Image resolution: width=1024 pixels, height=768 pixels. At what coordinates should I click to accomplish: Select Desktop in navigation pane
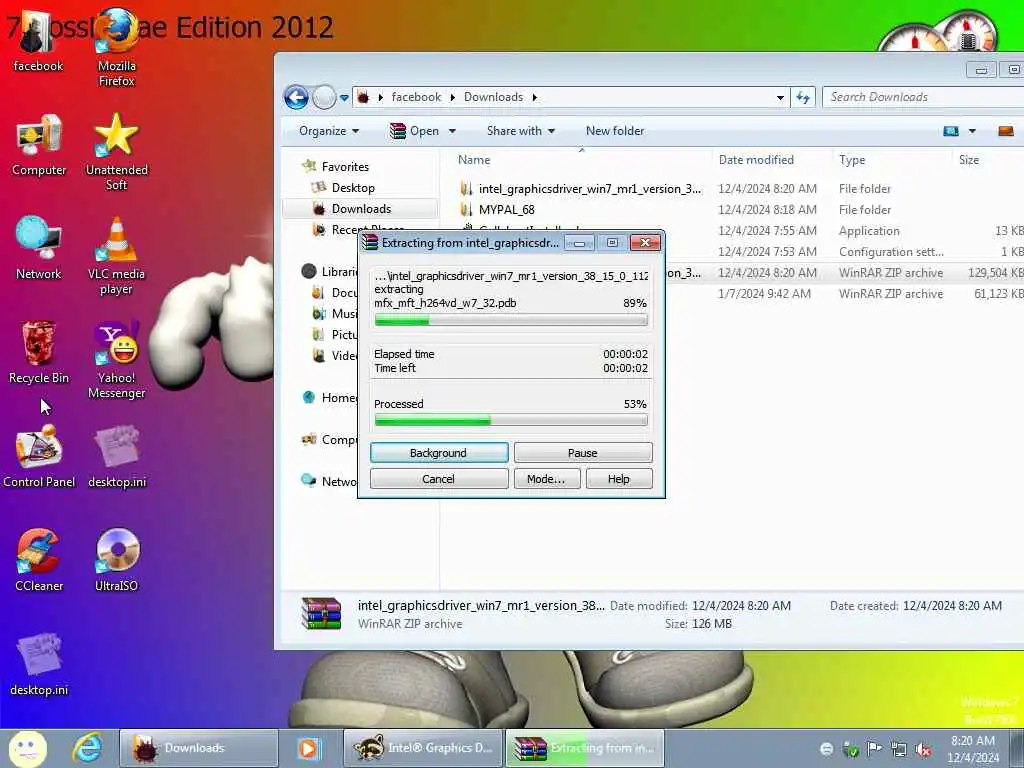click(343, 187)
